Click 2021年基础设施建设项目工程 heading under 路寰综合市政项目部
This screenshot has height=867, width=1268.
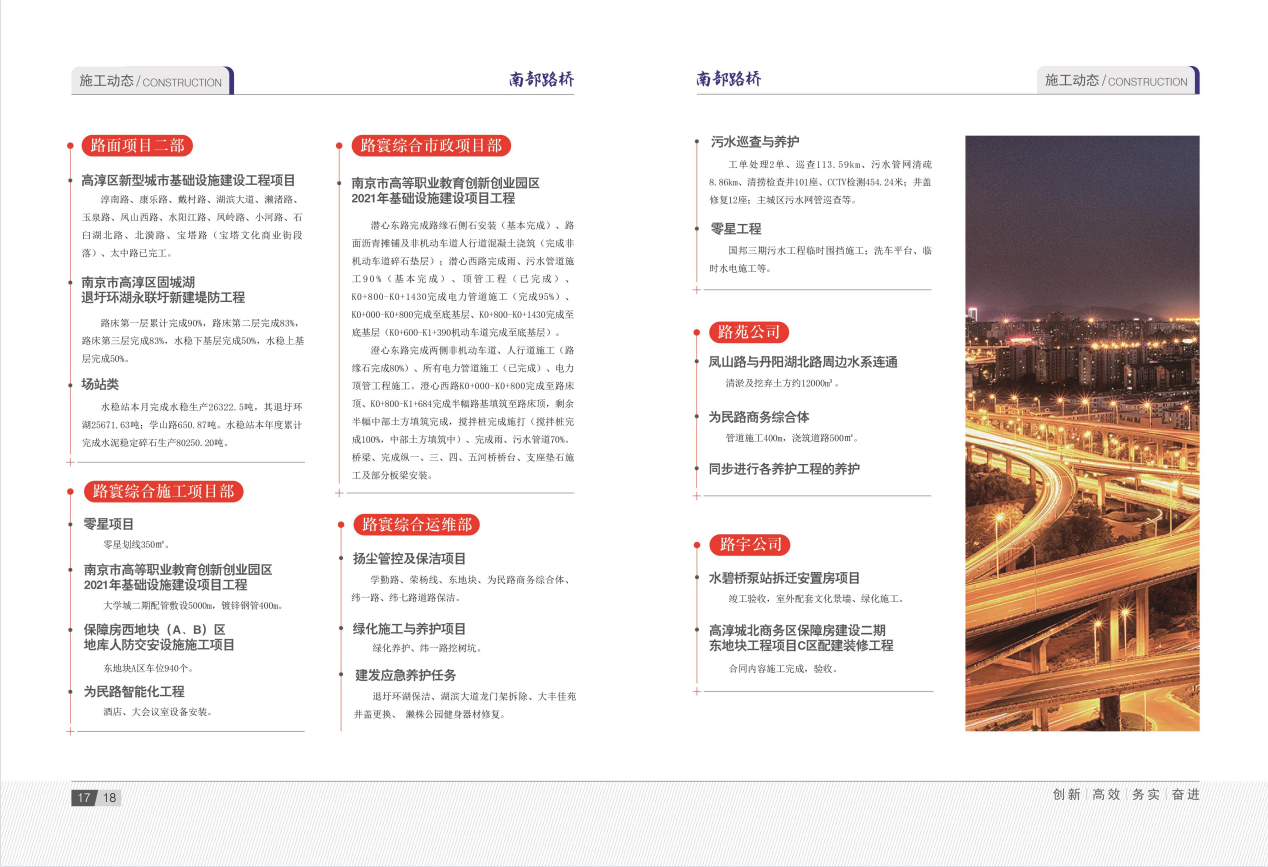pos(433,199)
